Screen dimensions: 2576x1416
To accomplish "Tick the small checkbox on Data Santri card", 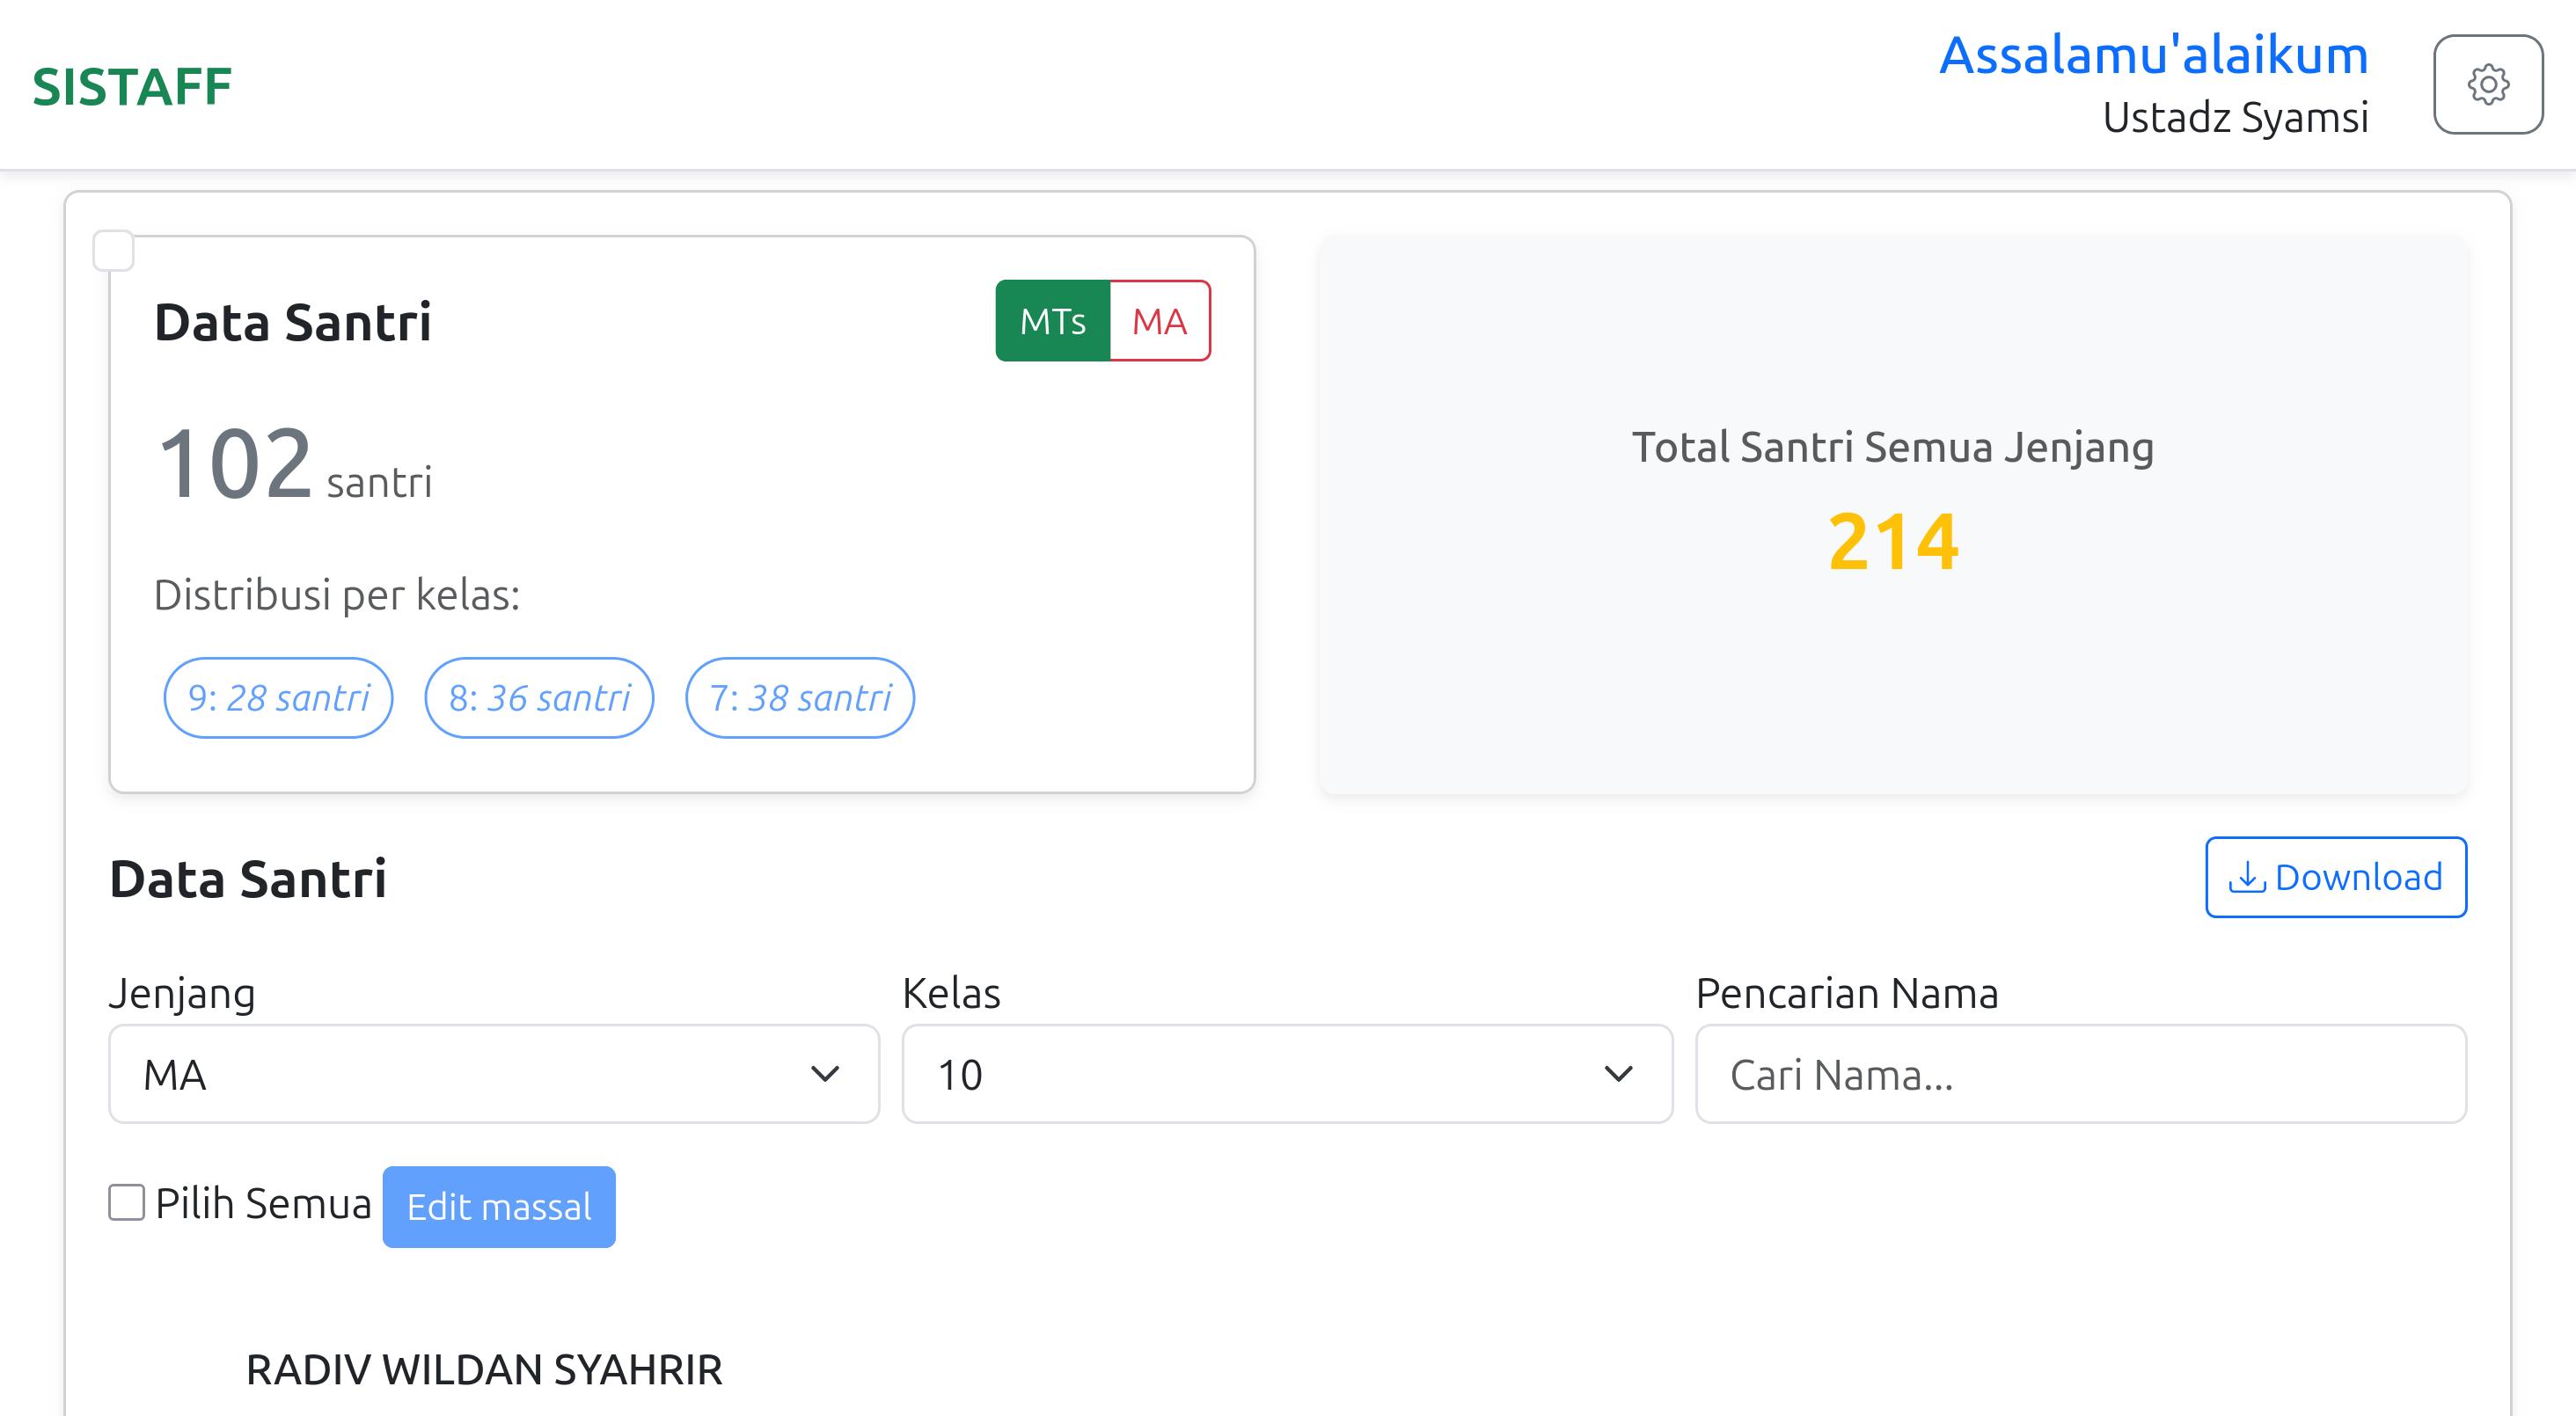I will 113,251.
